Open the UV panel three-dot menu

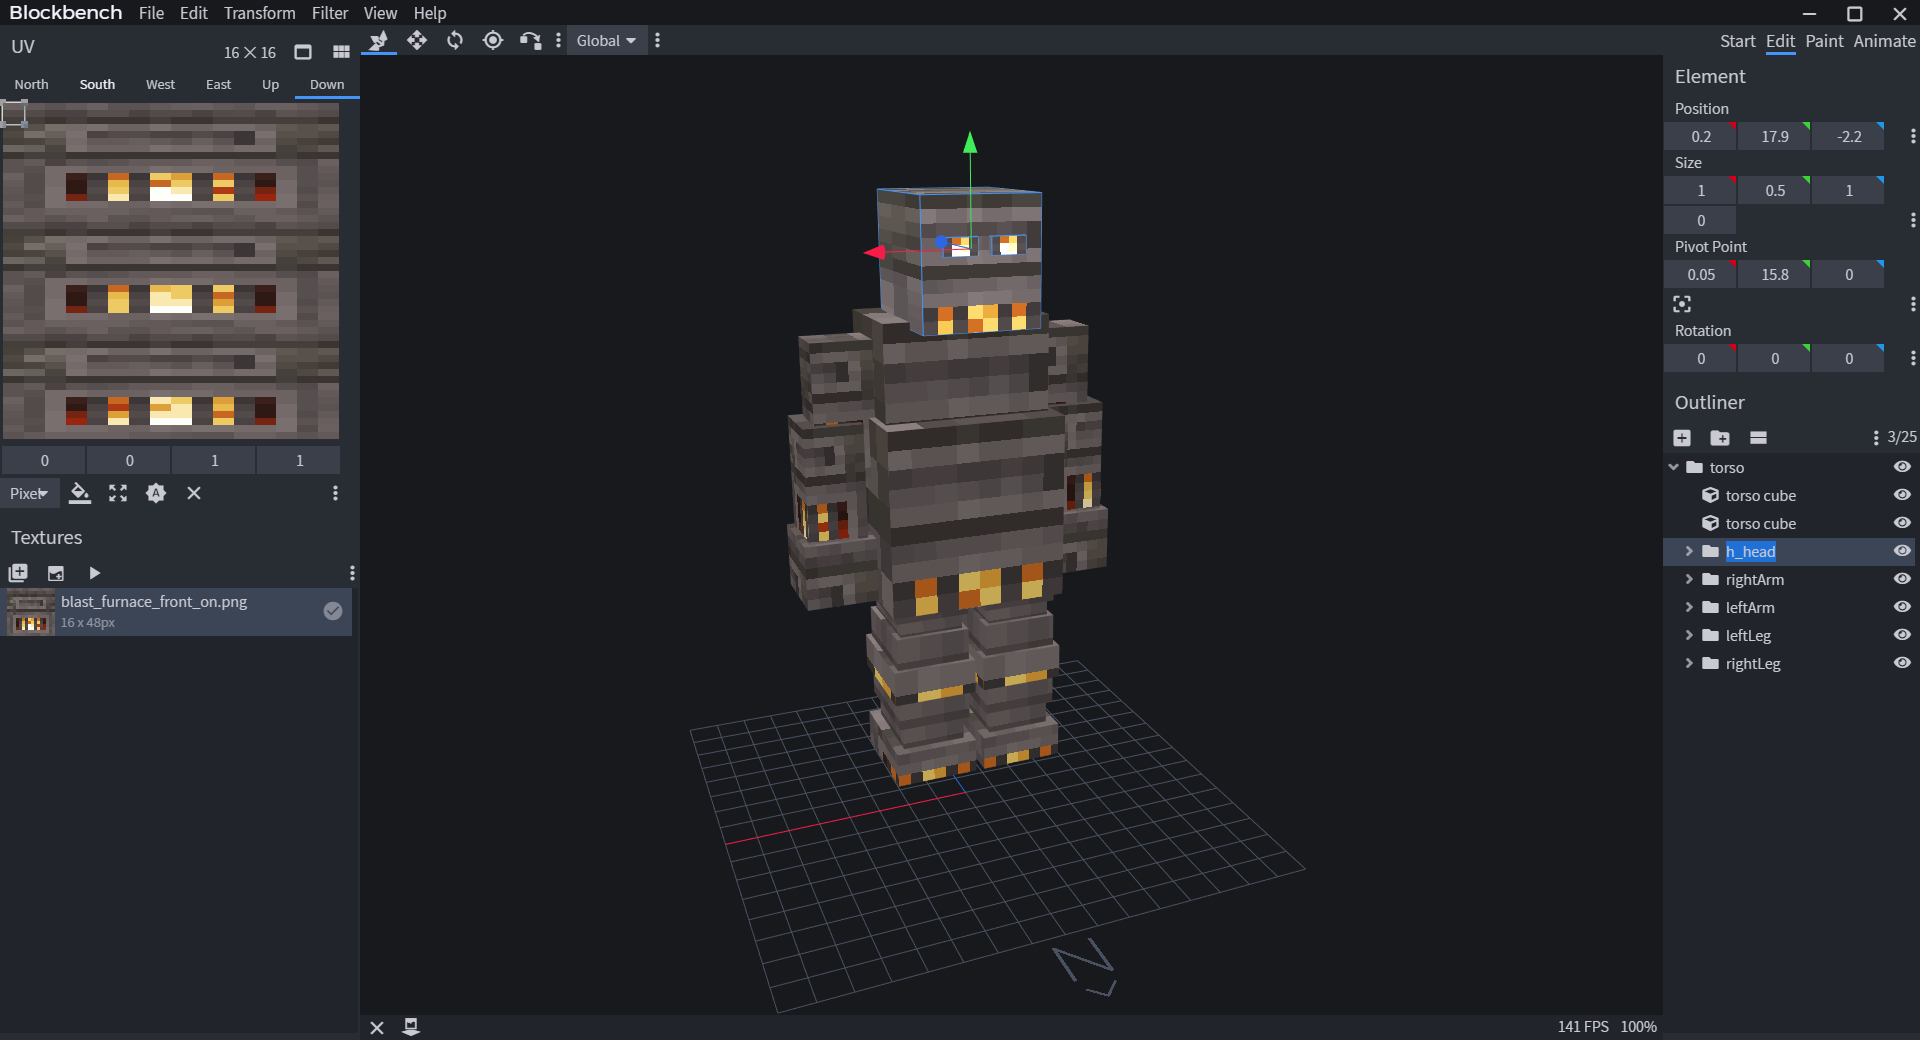click(335, 493)
